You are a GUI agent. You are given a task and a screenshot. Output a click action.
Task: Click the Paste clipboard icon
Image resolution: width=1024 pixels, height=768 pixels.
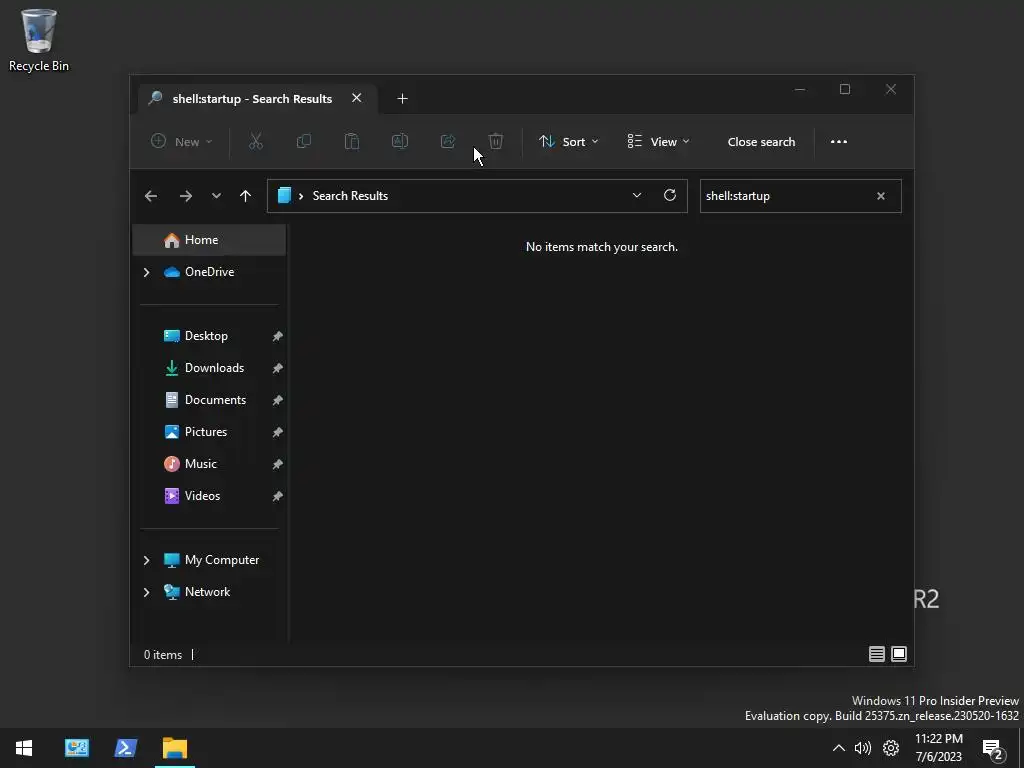tap(352, 141)
